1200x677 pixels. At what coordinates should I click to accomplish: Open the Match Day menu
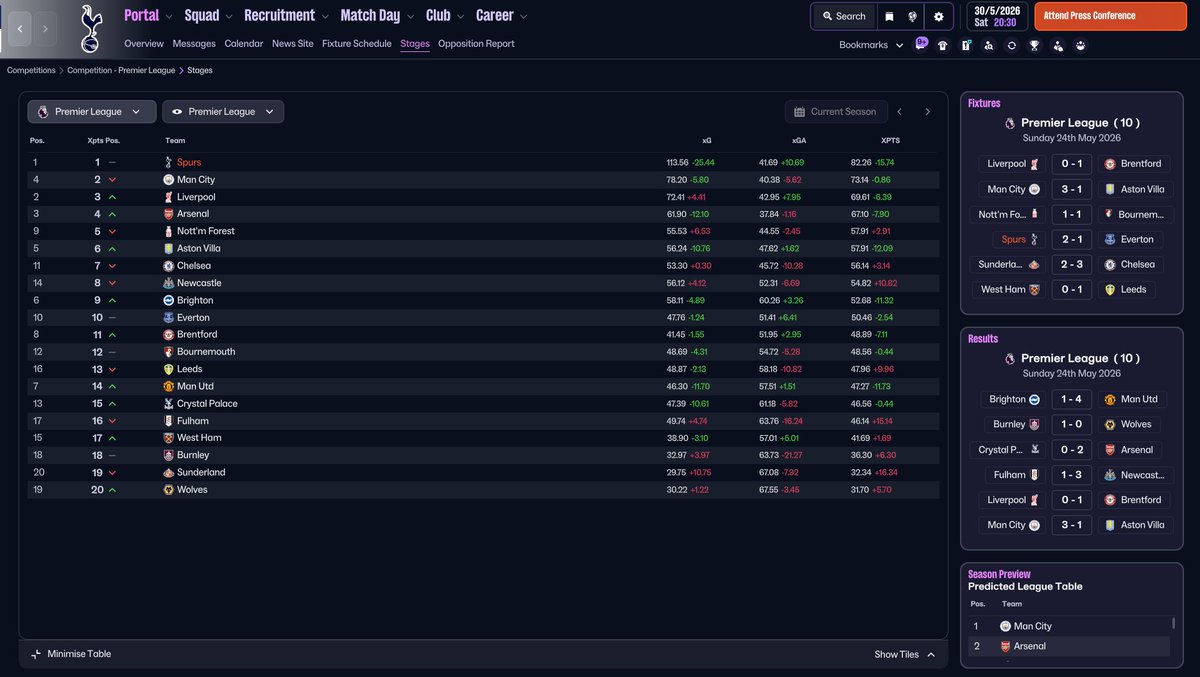tap(377, 15)
